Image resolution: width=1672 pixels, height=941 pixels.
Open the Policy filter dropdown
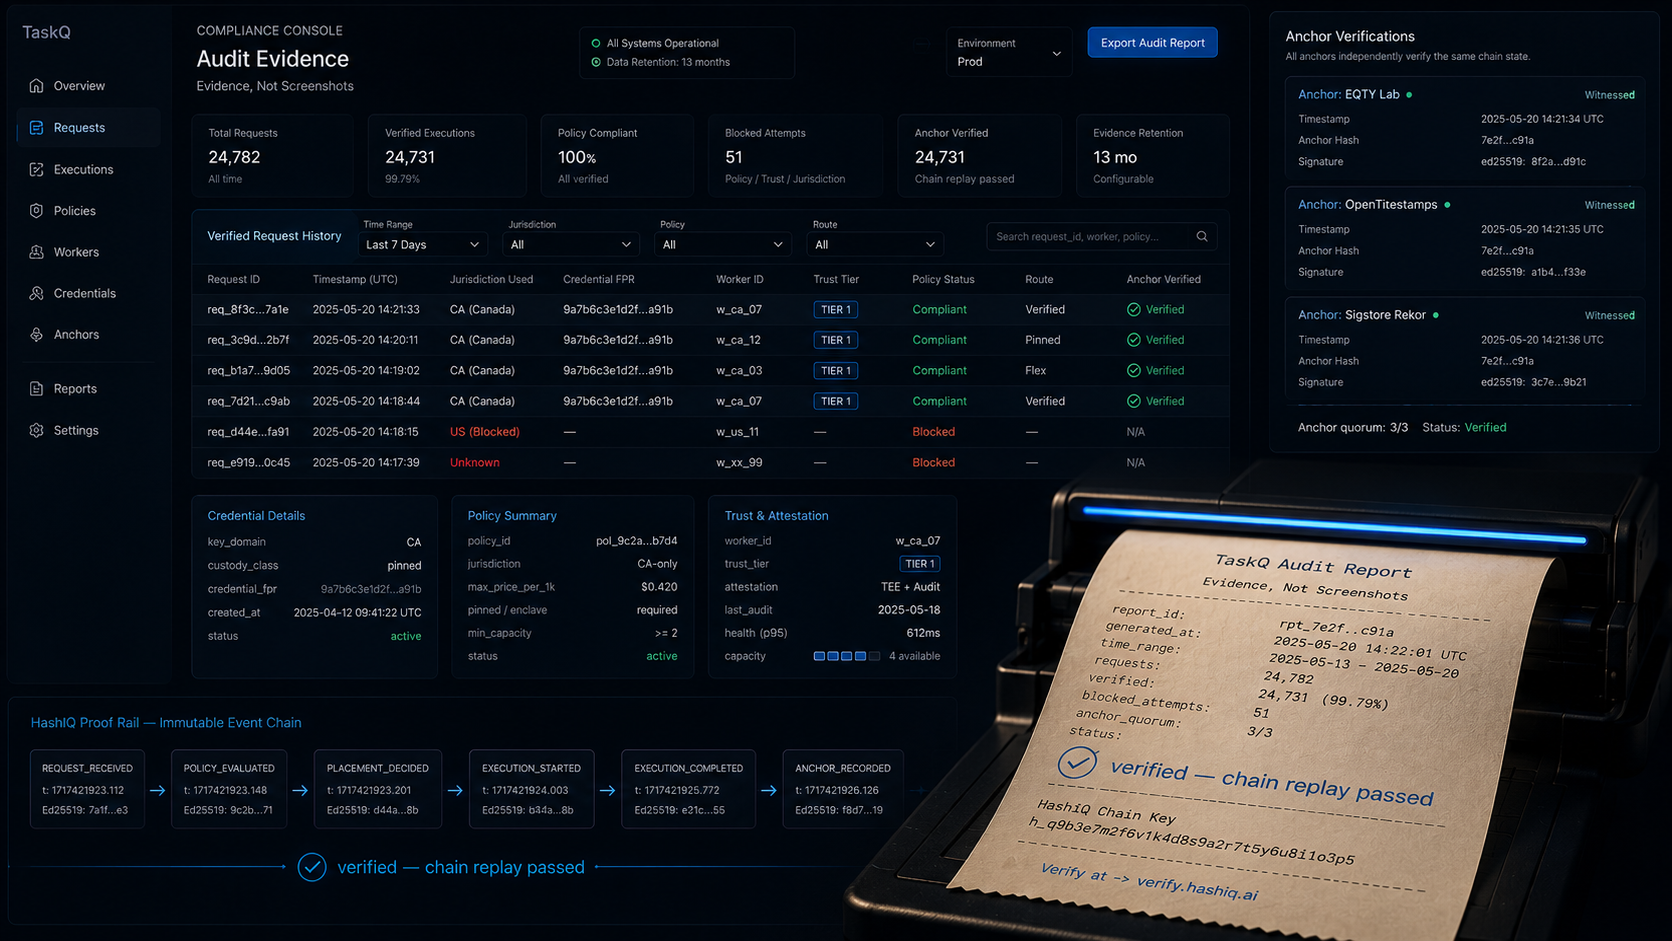click(722, 245)
